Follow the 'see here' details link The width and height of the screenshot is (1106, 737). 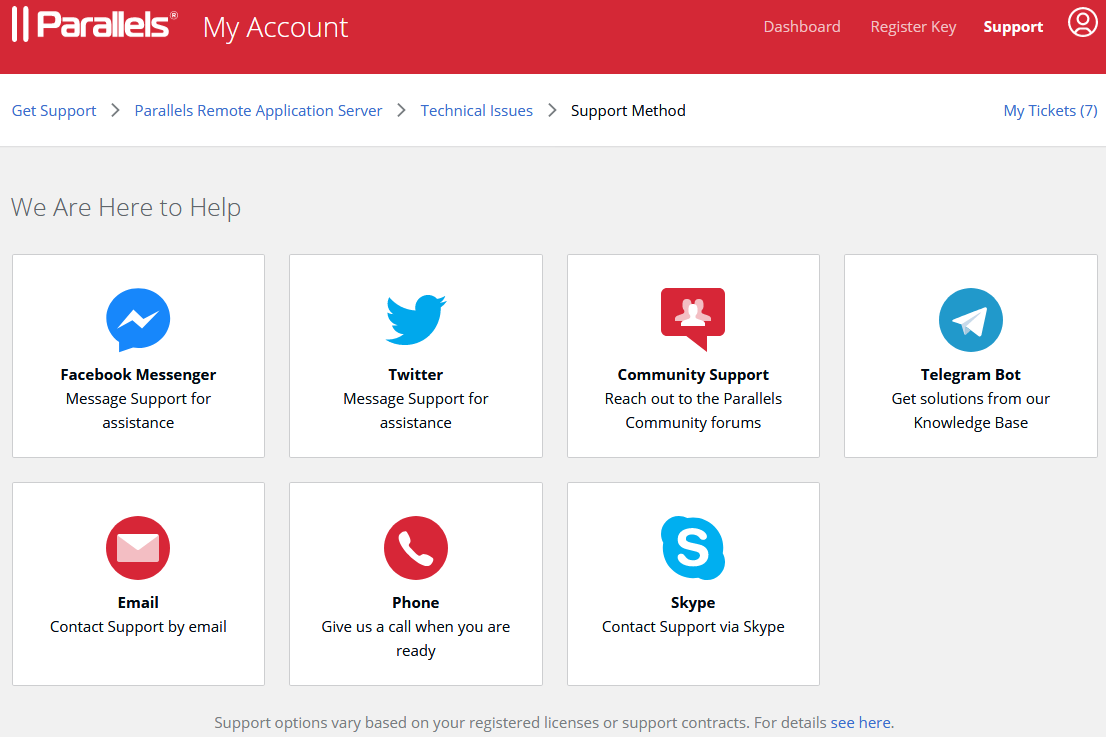click(x=861, y=722)
